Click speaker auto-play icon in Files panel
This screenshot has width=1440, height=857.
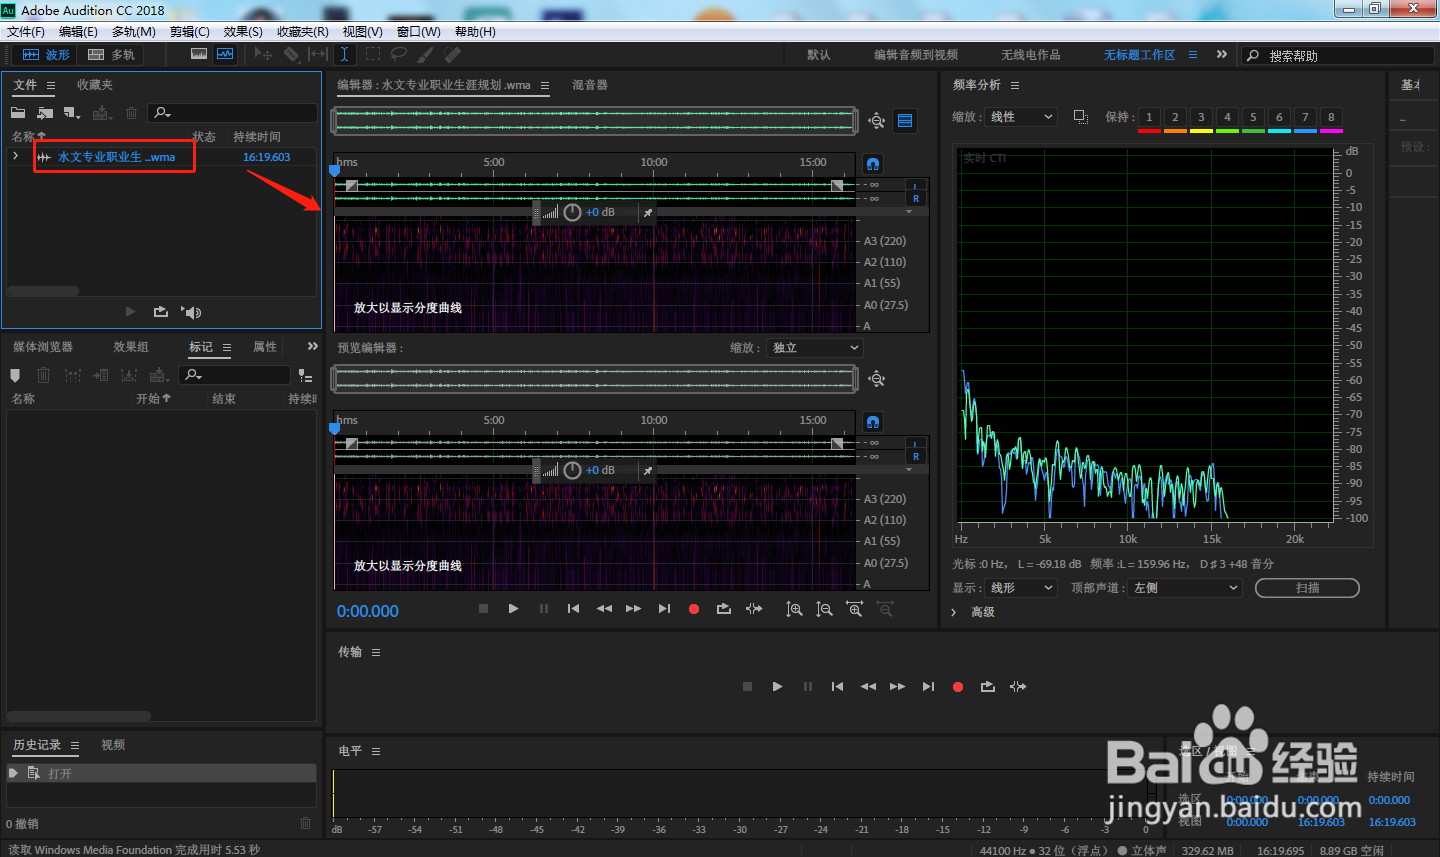click(191, 312)
